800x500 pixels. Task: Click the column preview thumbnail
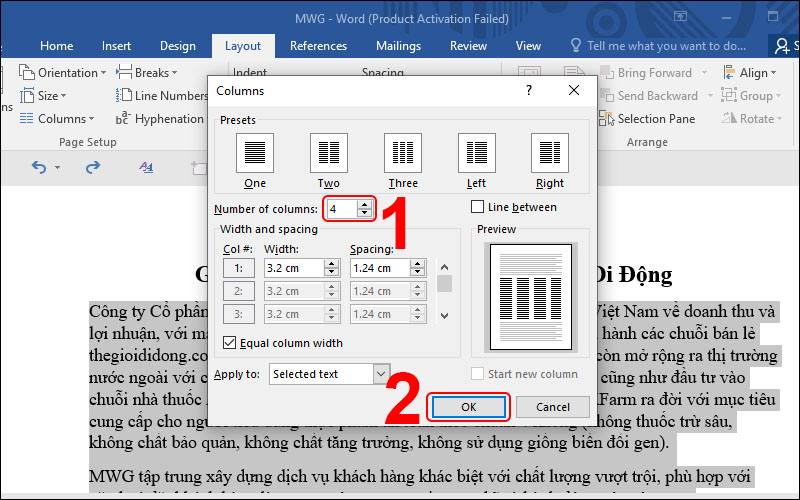531,297
